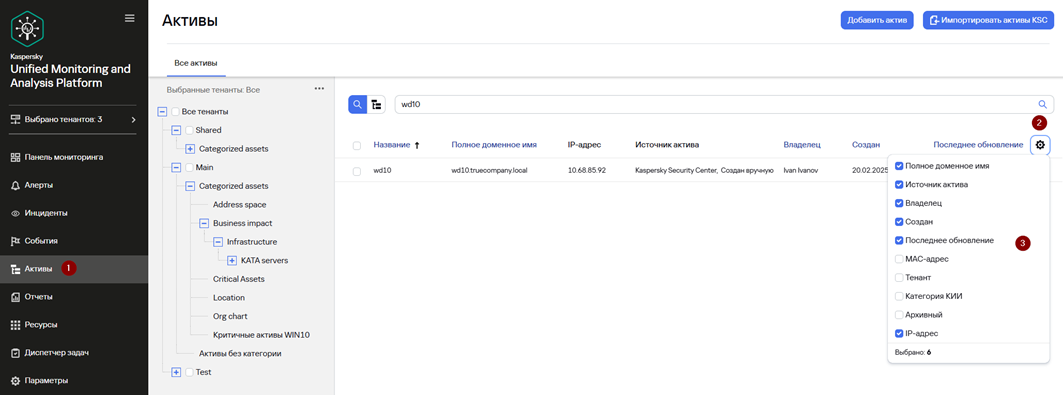The image size is (1063, 395).
Task: Enable the МАС-адрес column option
Action: tap(899, 259)
